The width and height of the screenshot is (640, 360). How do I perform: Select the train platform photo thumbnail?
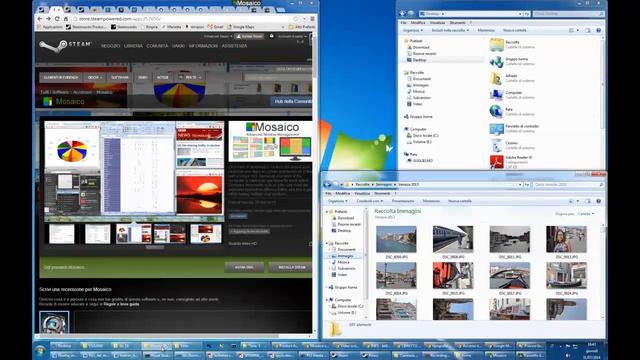tap(453, 240)
